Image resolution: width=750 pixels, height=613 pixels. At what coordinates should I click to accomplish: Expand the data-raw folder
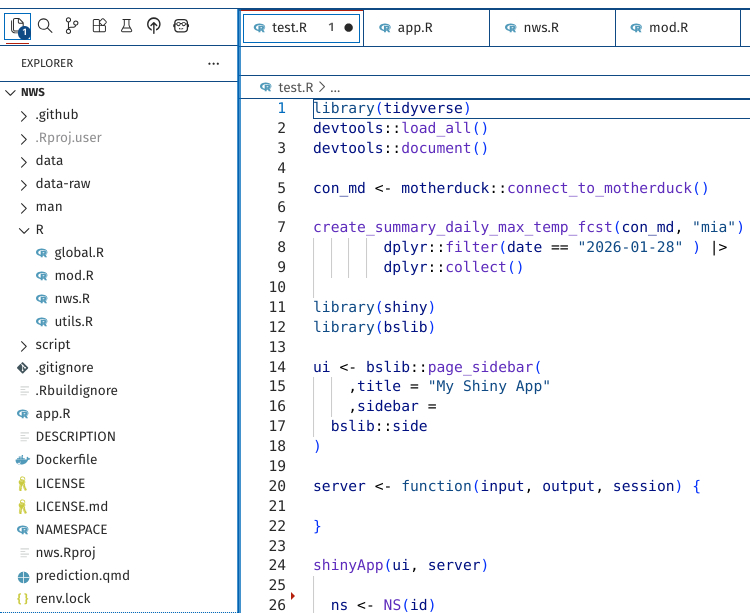24,184
